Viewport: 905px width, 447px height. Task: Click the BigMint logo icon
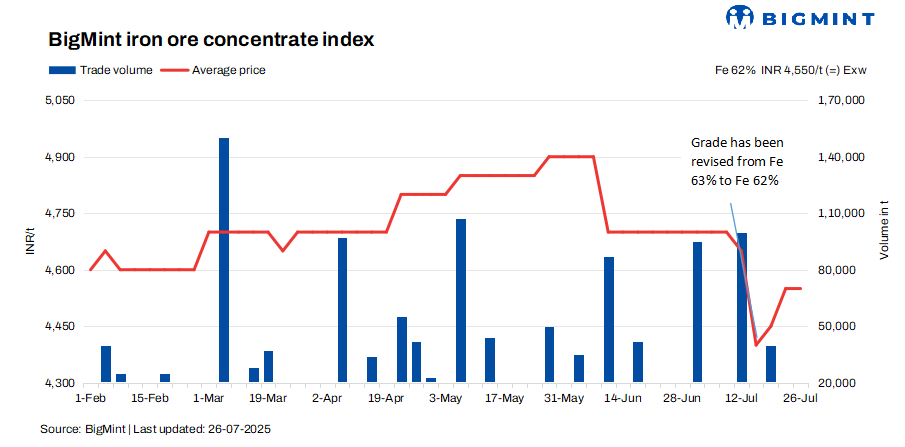[x=740, y=17]
